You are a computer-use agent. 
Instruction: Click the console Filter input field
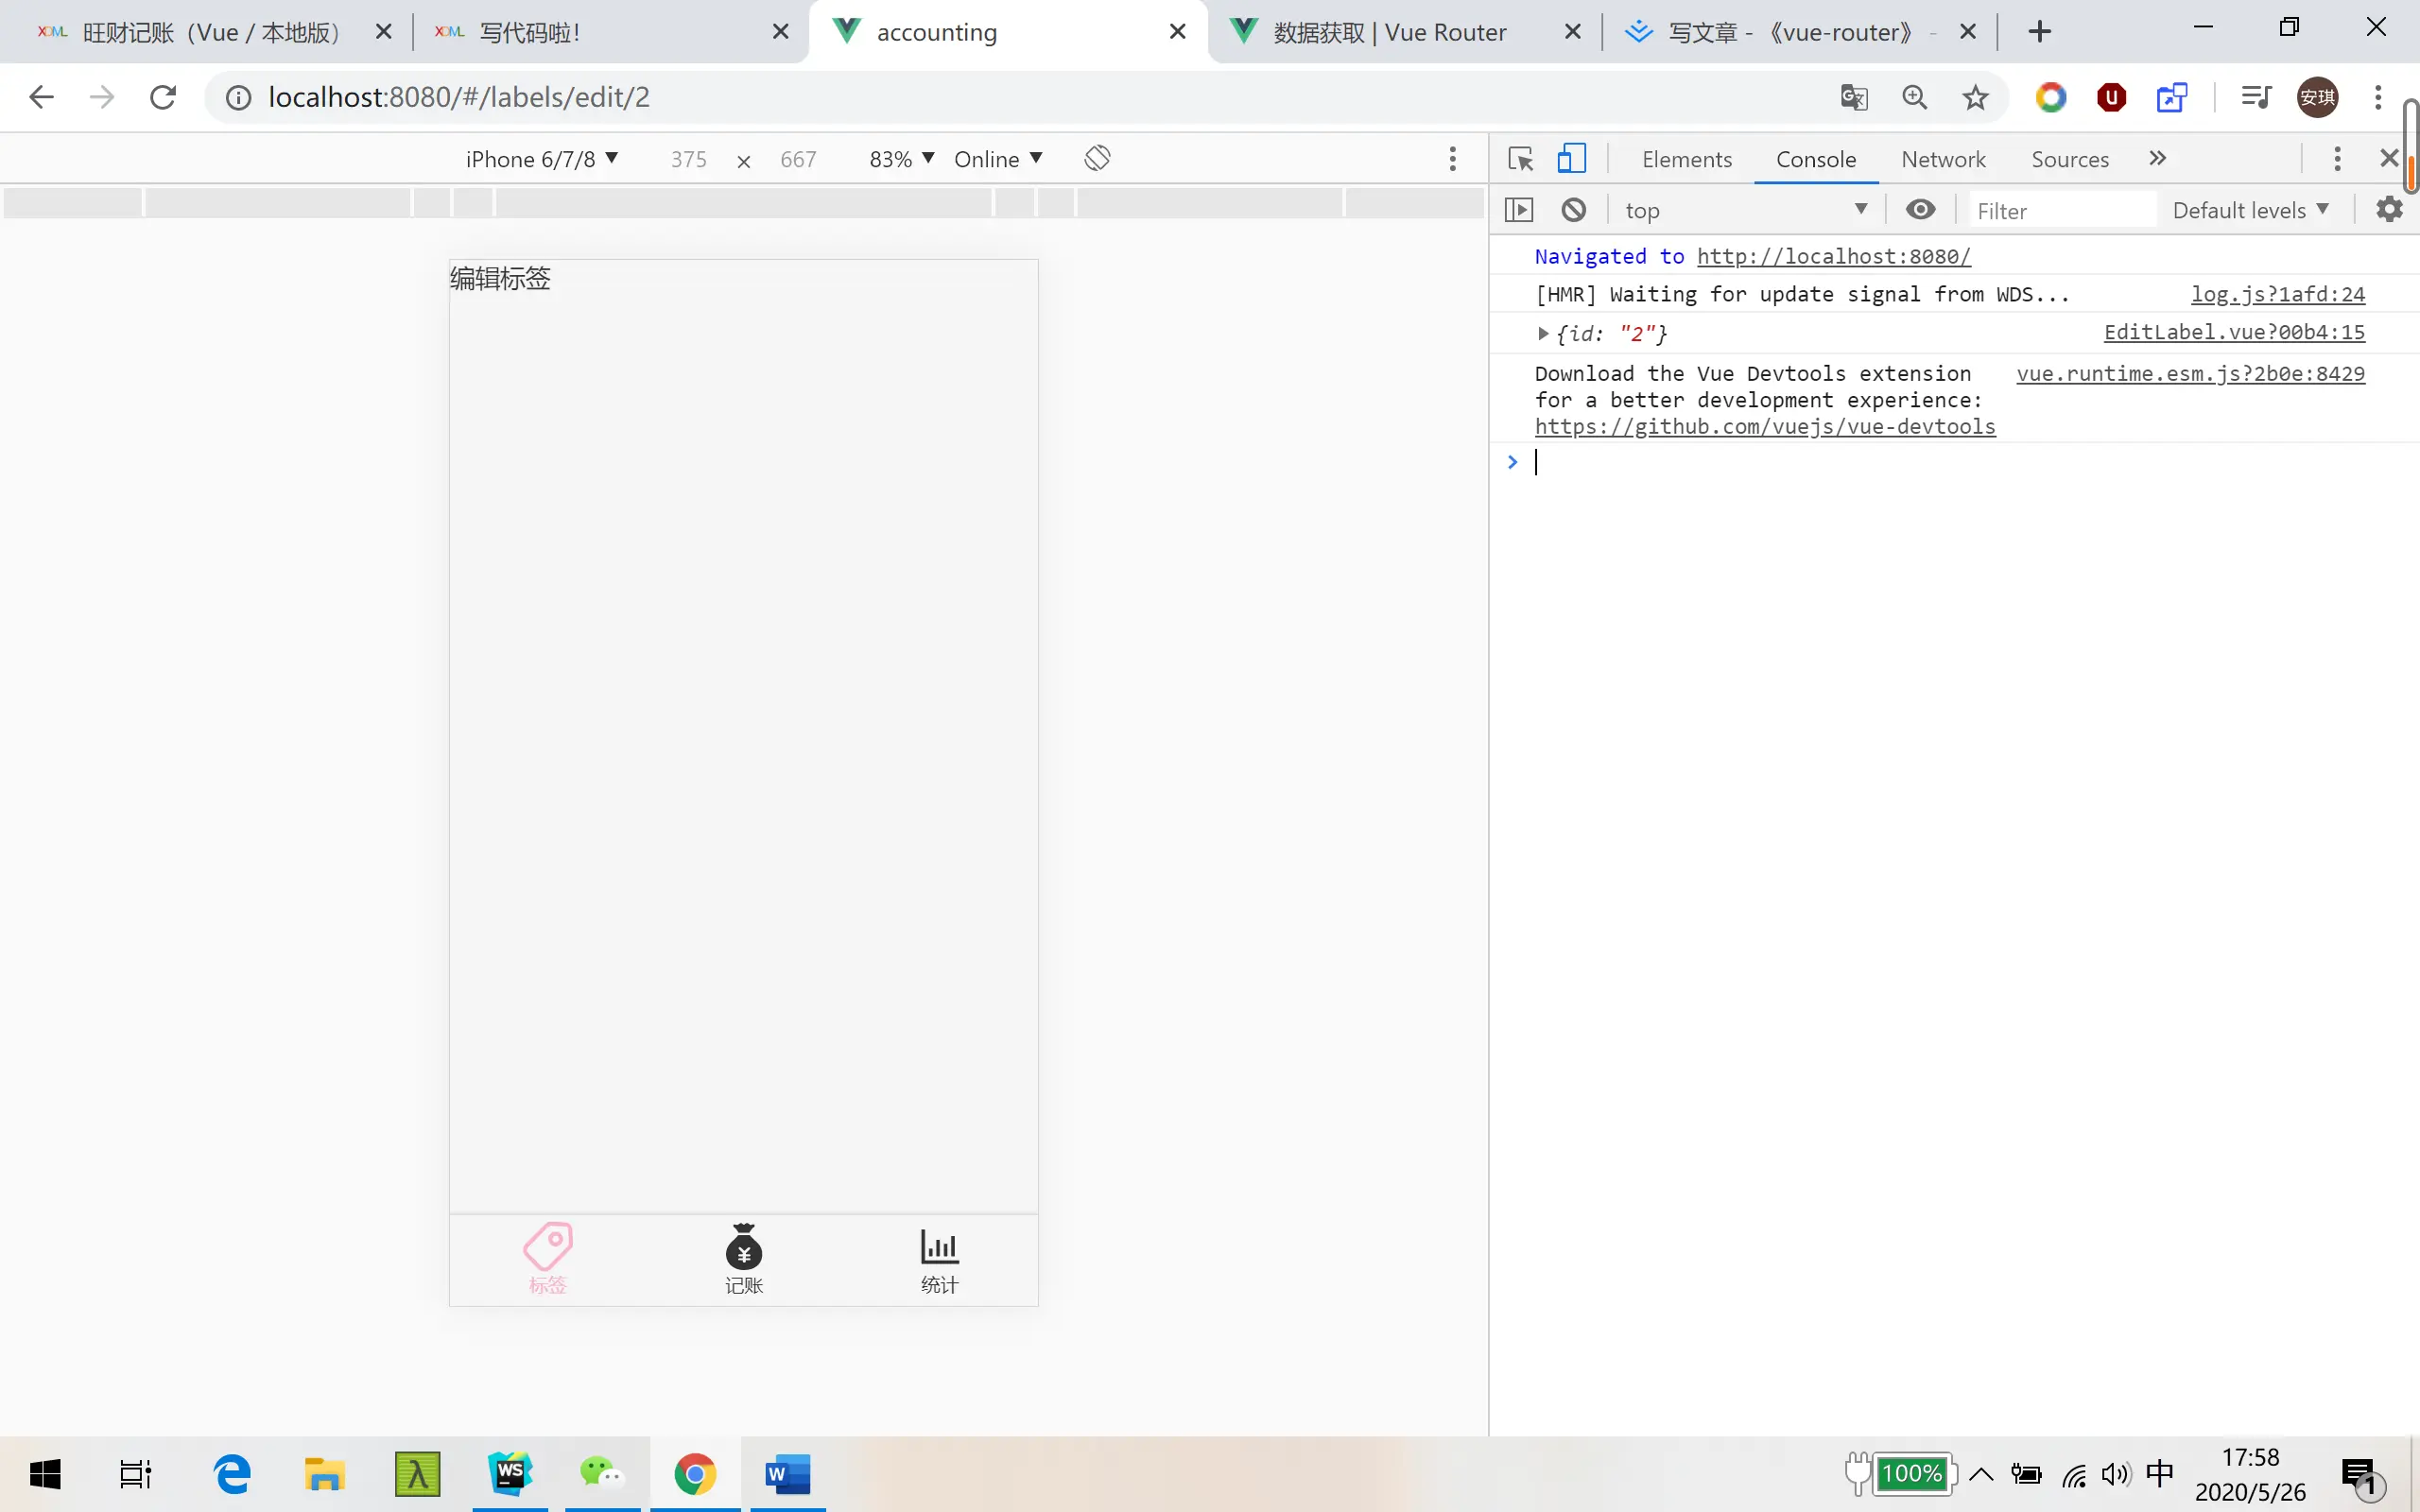pyautogui.click(x=2060, y=211)
